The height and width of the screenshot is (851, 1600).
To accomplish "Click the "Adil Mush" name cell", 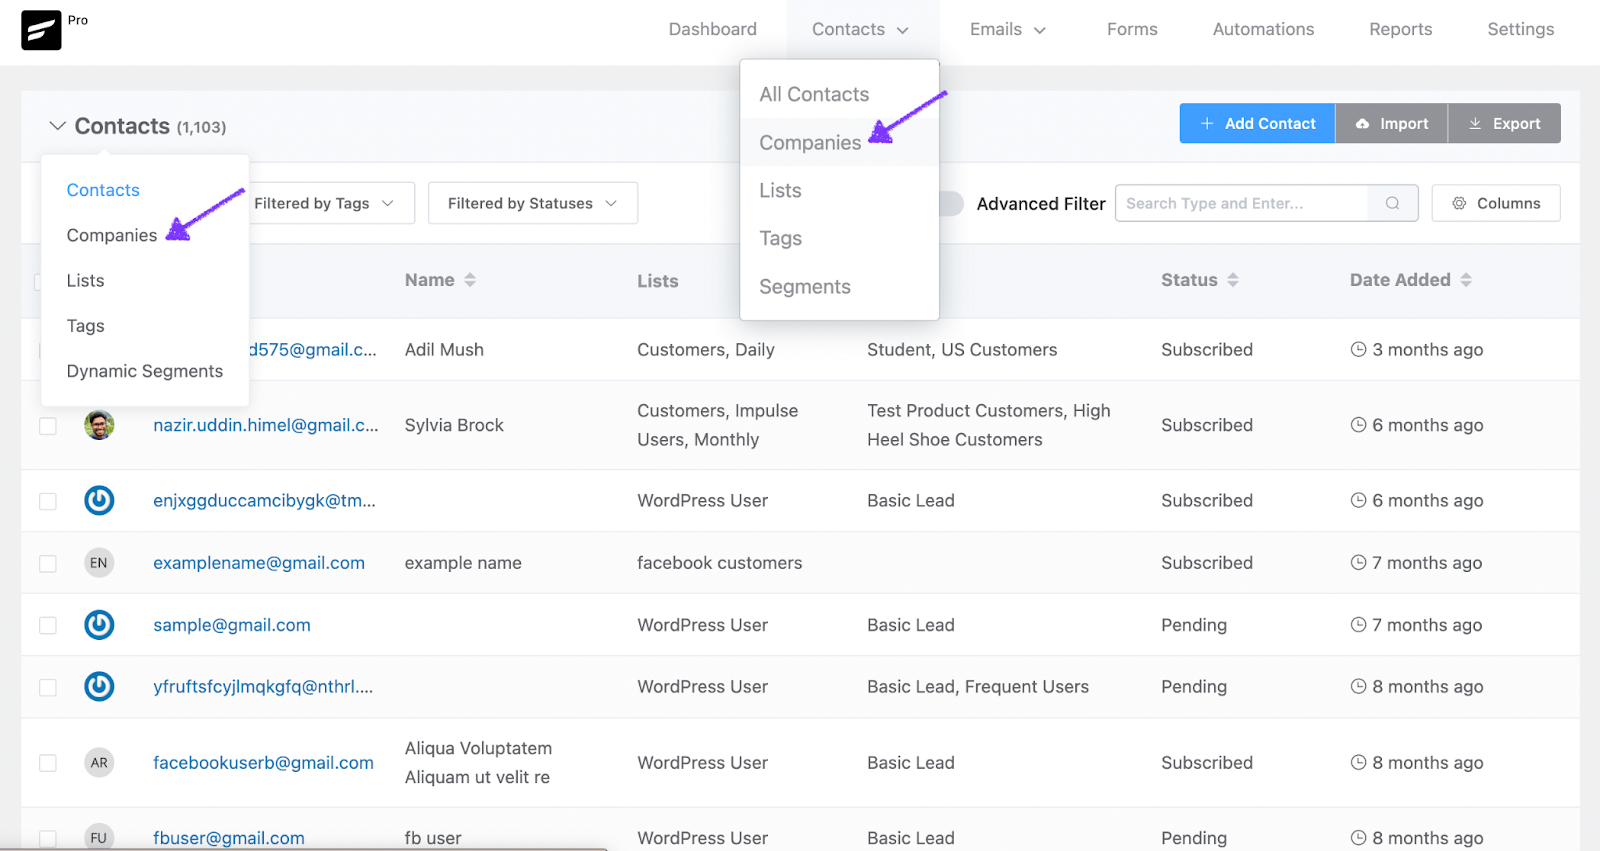I will coord(444,350).
